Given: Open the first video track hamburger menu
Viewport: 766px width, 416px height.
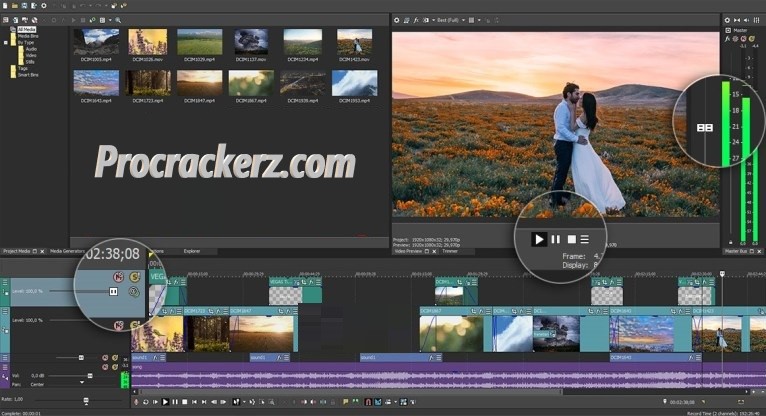Looking at the screenshot, I should (5, 282).
